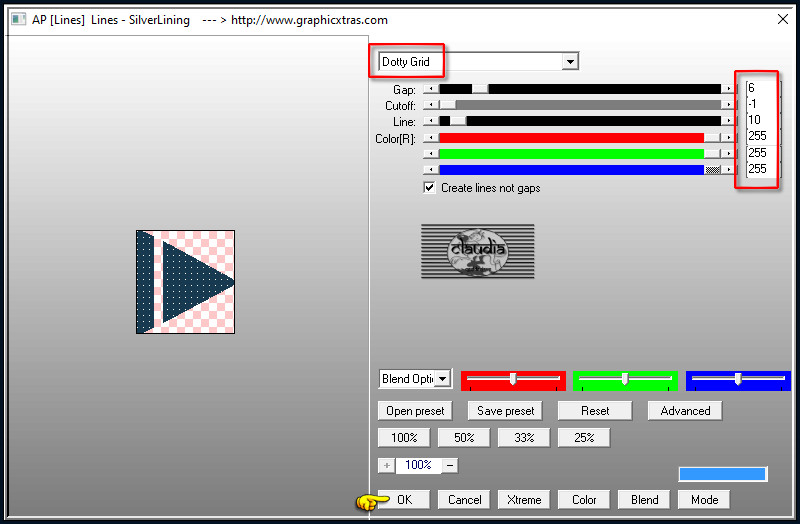
Task: Uncheck Create lines not gaps checkbox
Action: (x=430, y=188)
